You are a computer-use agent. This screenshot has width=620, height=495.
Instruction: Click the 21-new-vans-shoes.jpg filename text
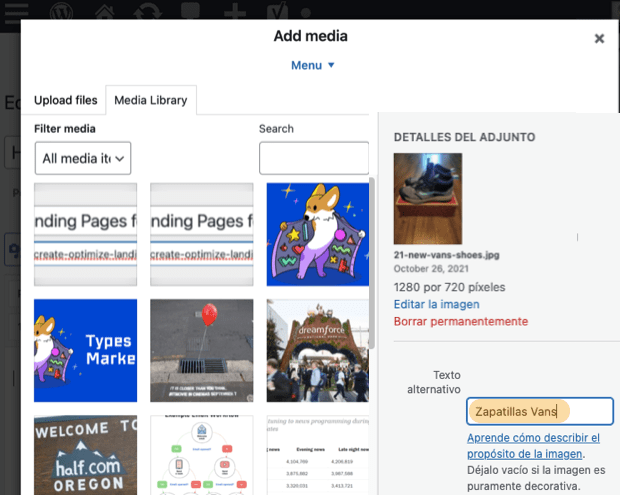(x=446, y=255)
